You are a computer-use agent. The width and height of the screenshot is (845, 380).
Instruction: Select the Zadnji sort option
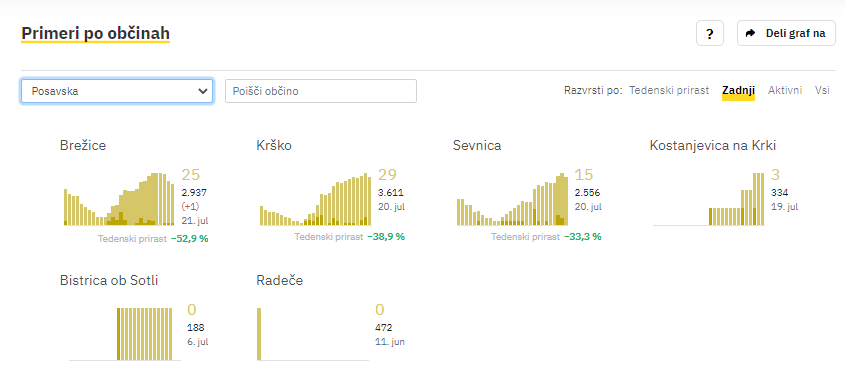(738, 91)
